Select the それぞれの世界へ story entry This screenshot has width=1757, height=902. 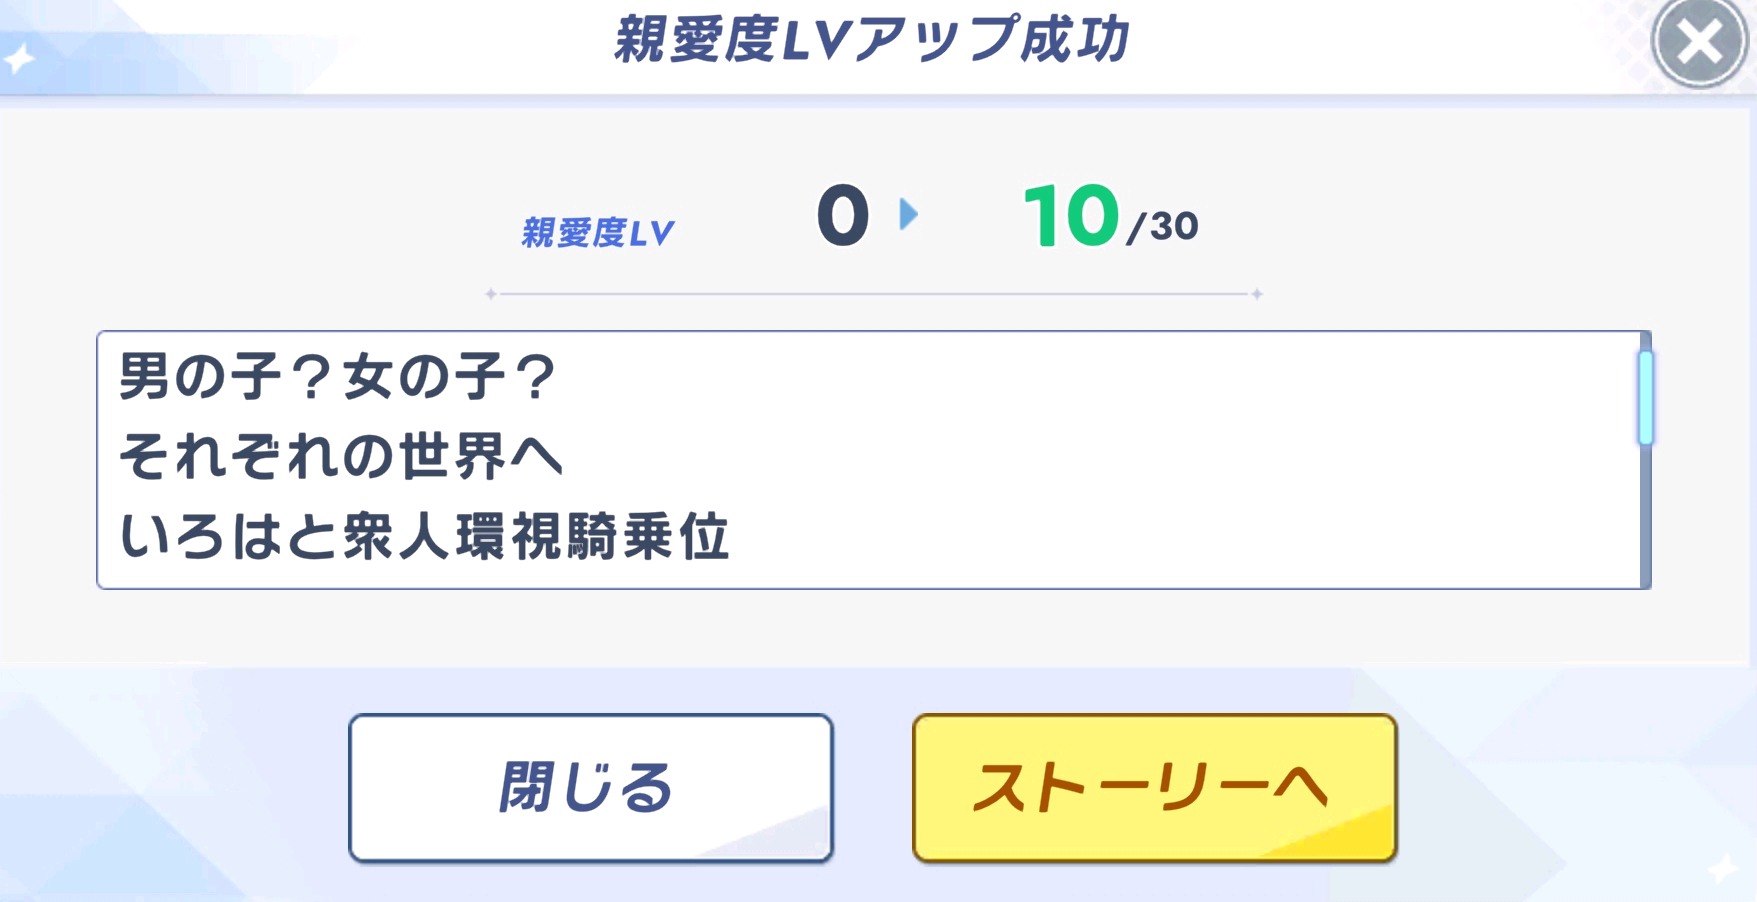pyautogui.click(x=341, y=457)
